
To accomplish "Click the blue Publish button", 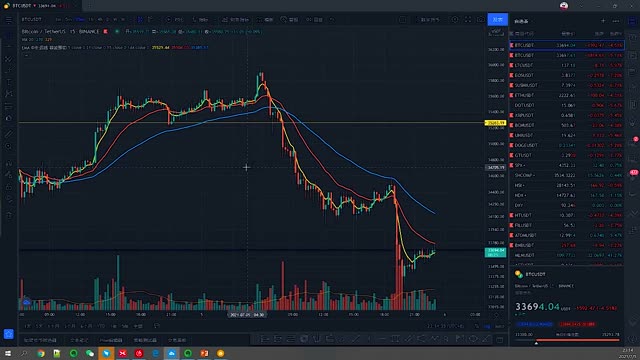I will 498,20.
